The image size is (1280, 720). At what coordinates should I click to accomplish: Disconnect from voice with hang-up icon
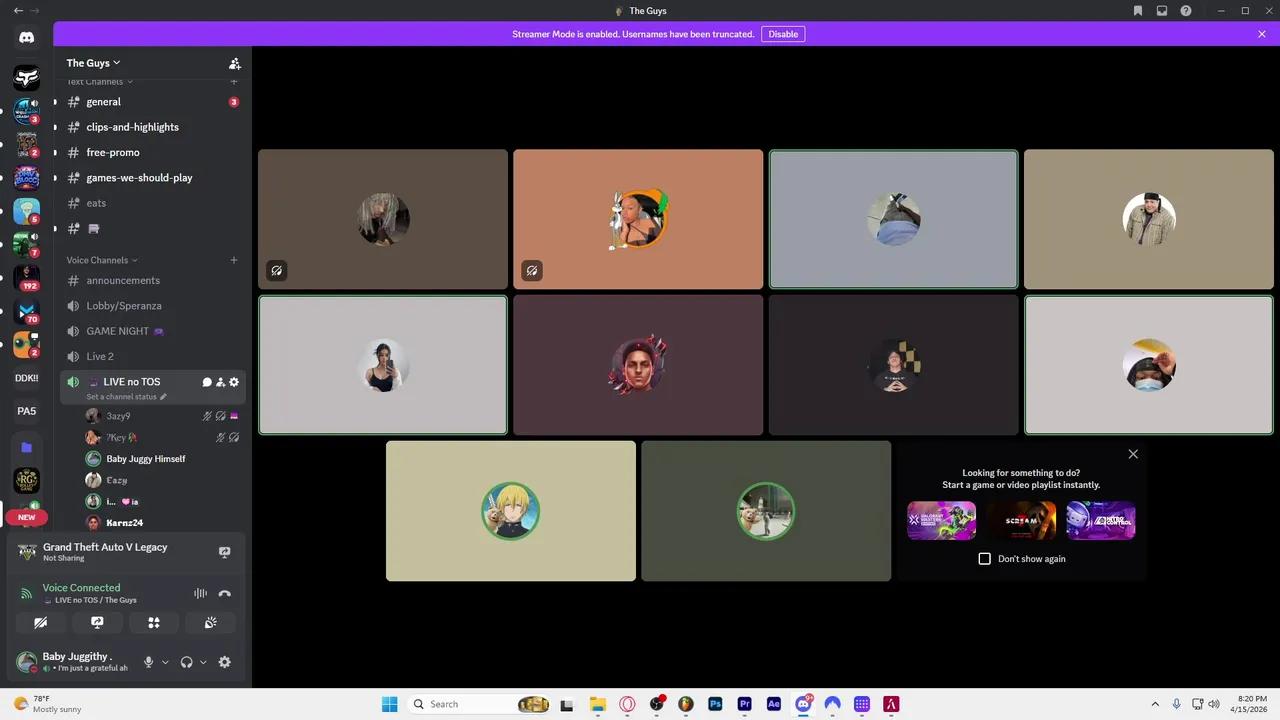[x=225, y=593]
